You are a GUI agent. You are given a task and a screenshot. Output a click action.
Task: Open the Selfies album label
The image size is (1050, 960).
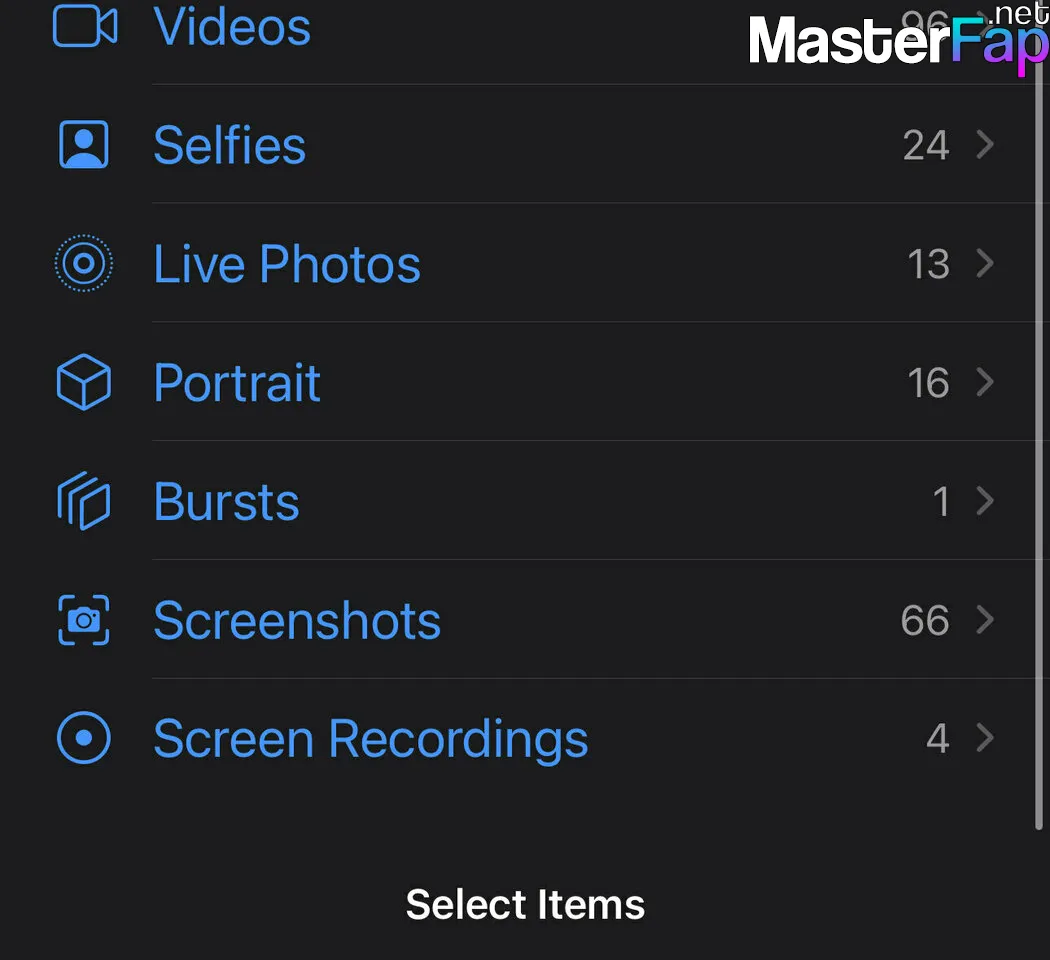230,145
